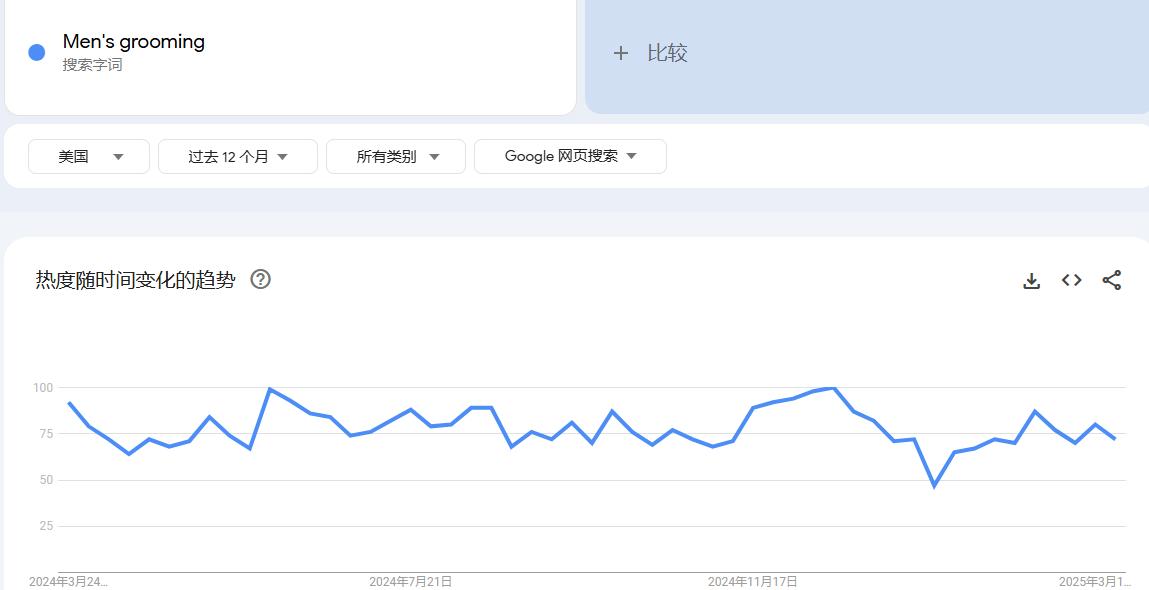The height and width of the screenshot is (590, 1149).
Task: Click the 热度随时间变化的趋势 heading
Action: [x=136, y=280]
